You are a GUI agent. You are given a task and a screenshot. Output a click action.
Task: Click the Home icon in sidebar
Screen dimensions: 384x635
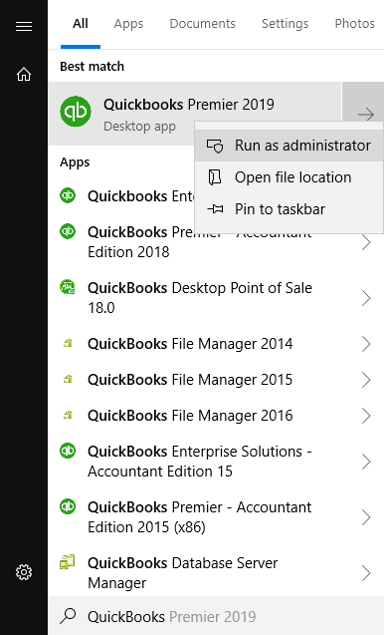click(x=24, y=74)
